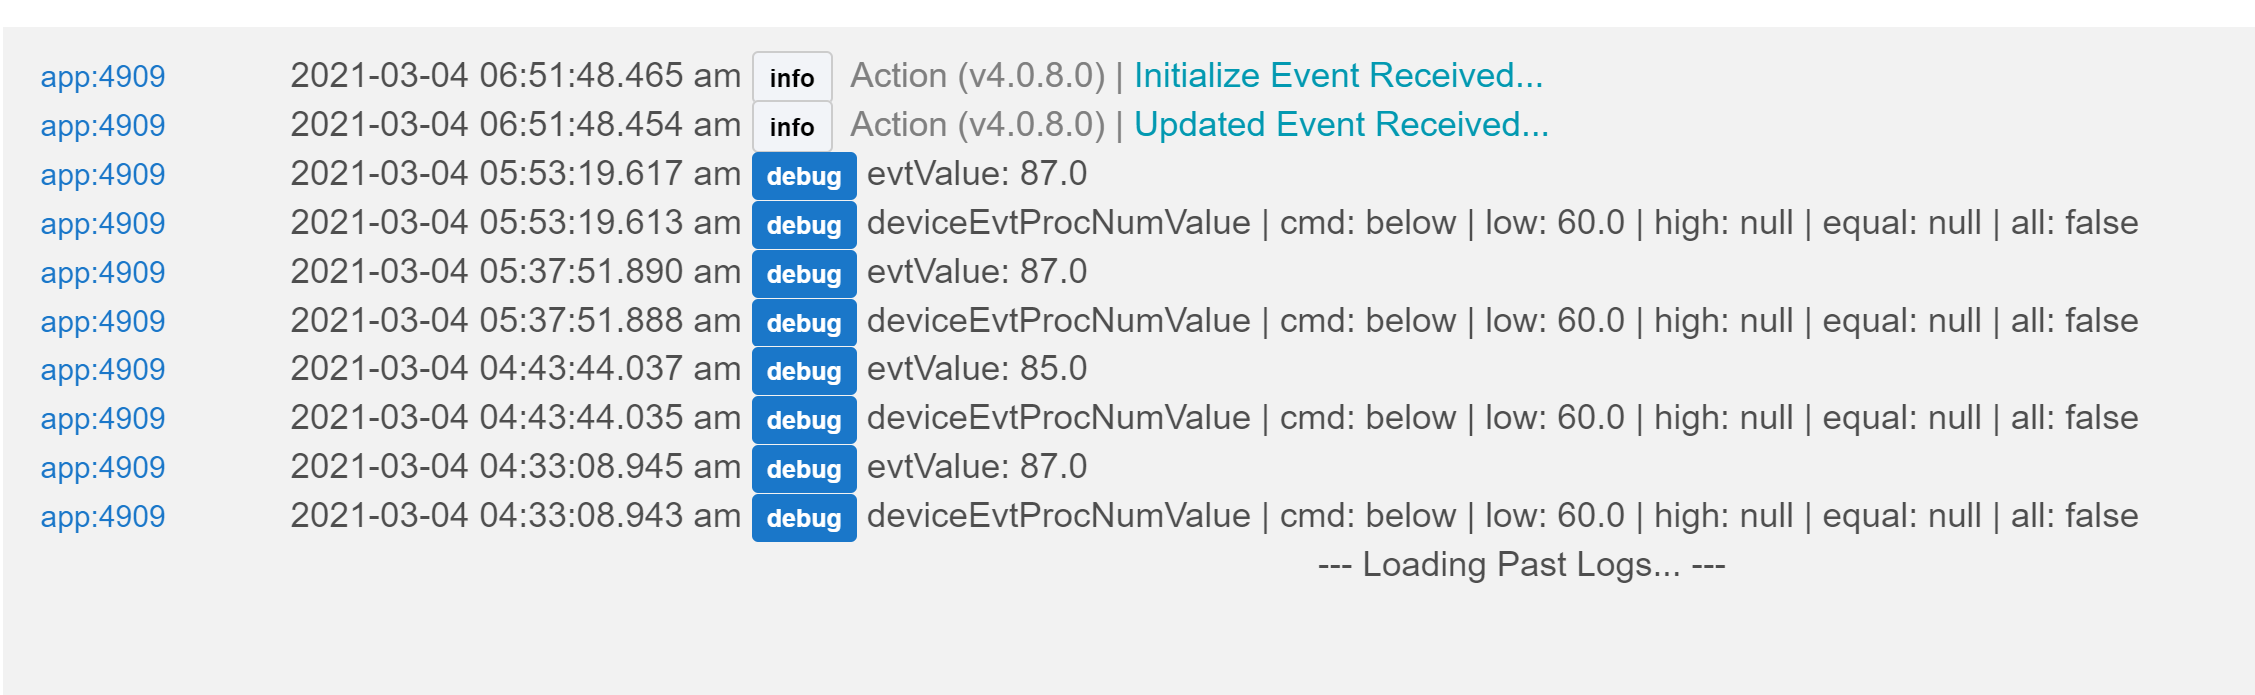Click the 2021-03-04 06:51:48.465 am timestamp

click(x=515, y=76)
